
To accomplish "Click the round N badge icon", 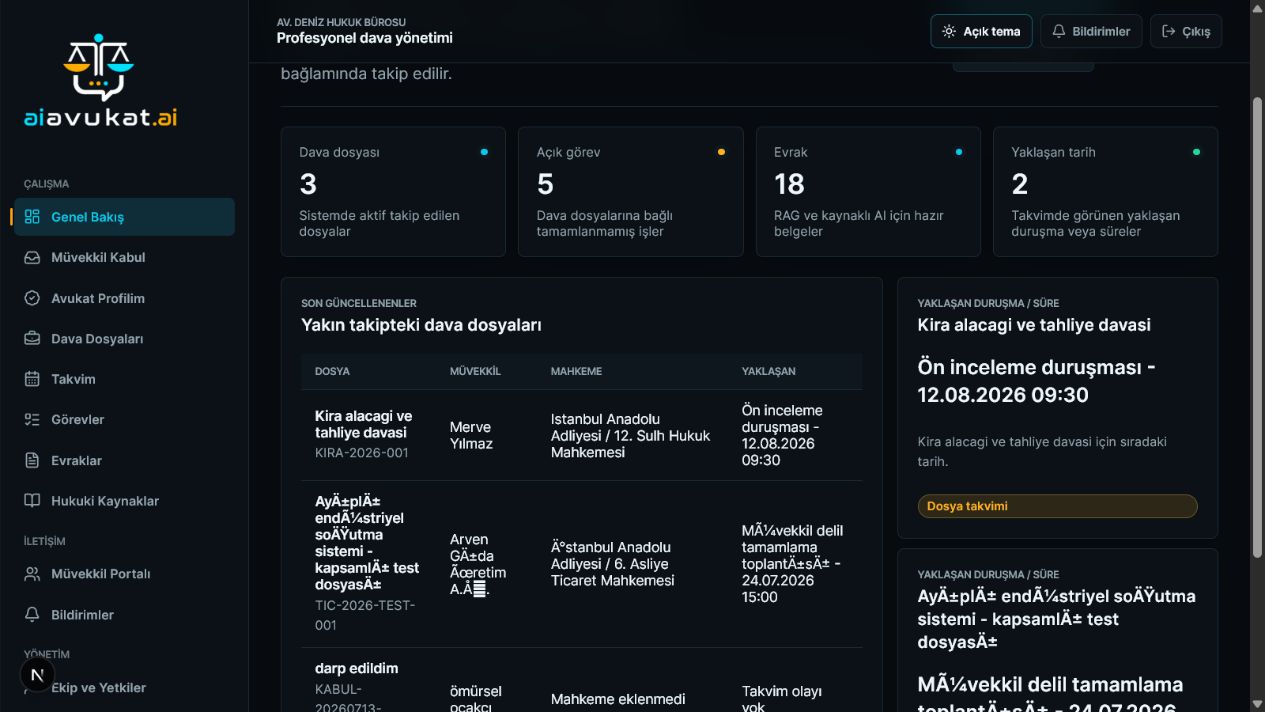I will pyautogui.click(x=37, y=675).
